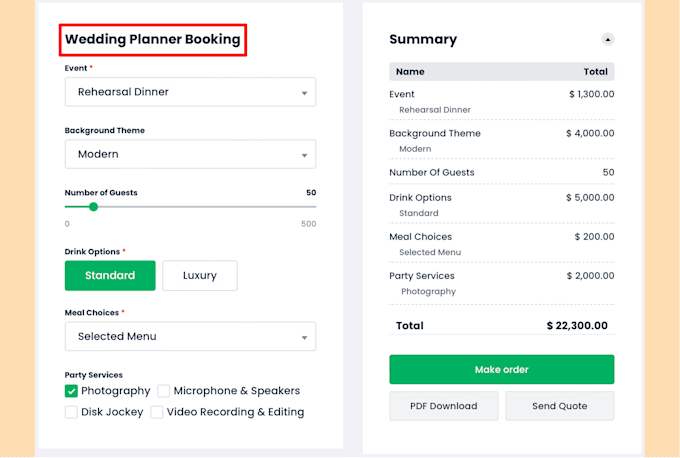Collapse the Summary panel arrow icon
Image resolution: width=680 pixels, height=458 pixels.
608,39
